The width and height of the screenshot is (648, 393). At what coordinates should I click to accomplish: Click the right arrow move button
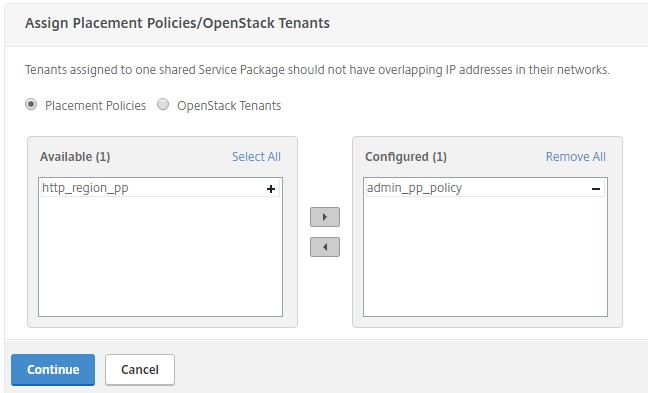pyautogui.click(x=325, y=217)
